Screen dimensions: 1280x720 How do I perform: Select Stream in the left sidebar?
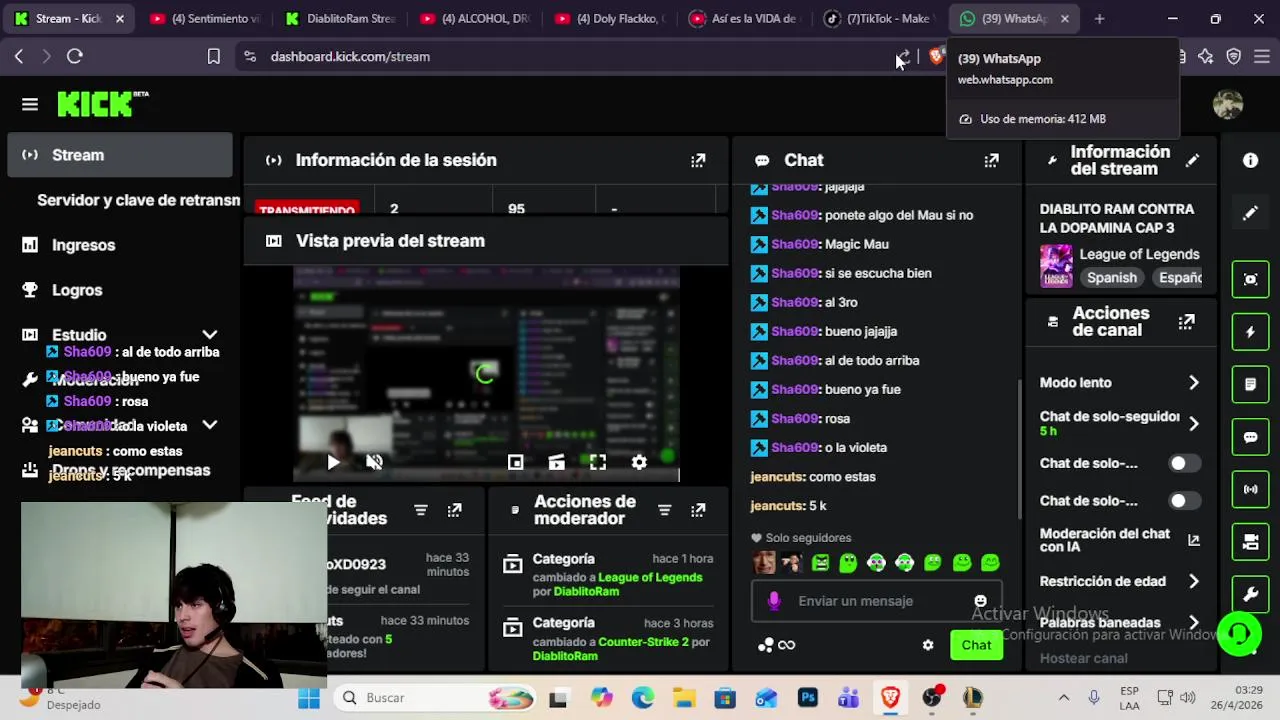(120, 155)
